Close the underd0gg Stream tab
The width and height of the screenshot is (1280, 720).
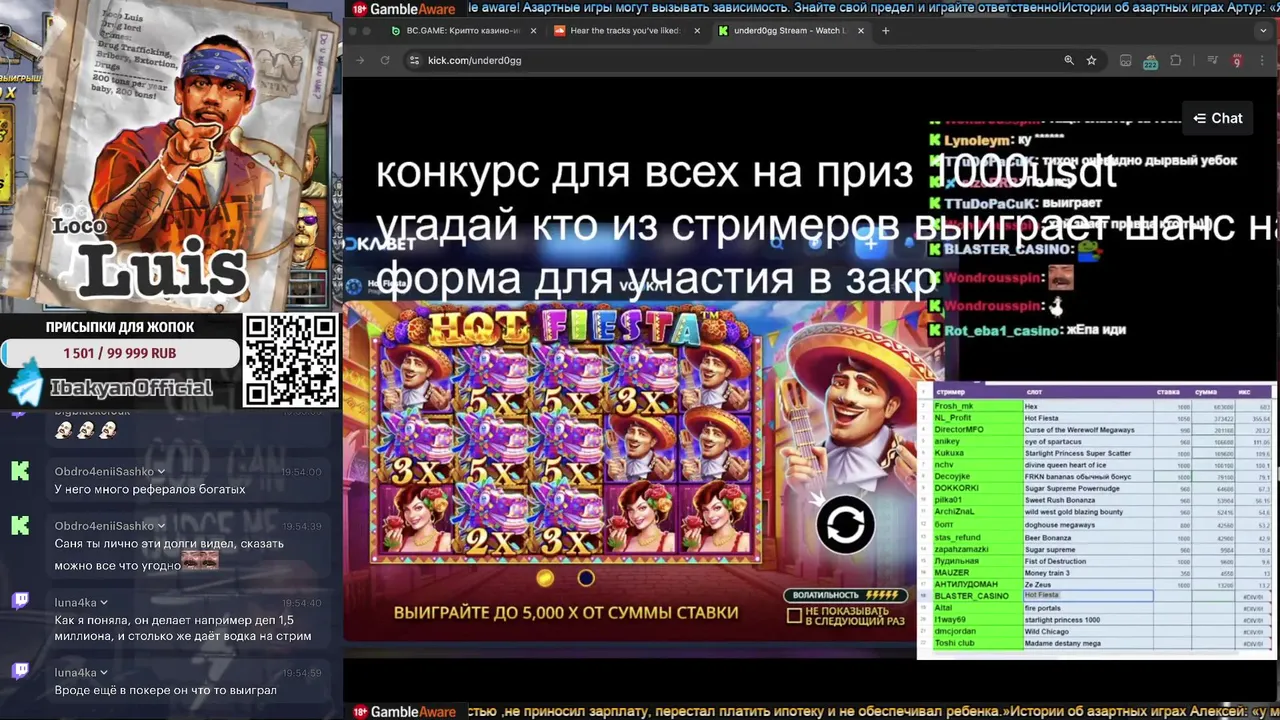(x=859, y=31)
